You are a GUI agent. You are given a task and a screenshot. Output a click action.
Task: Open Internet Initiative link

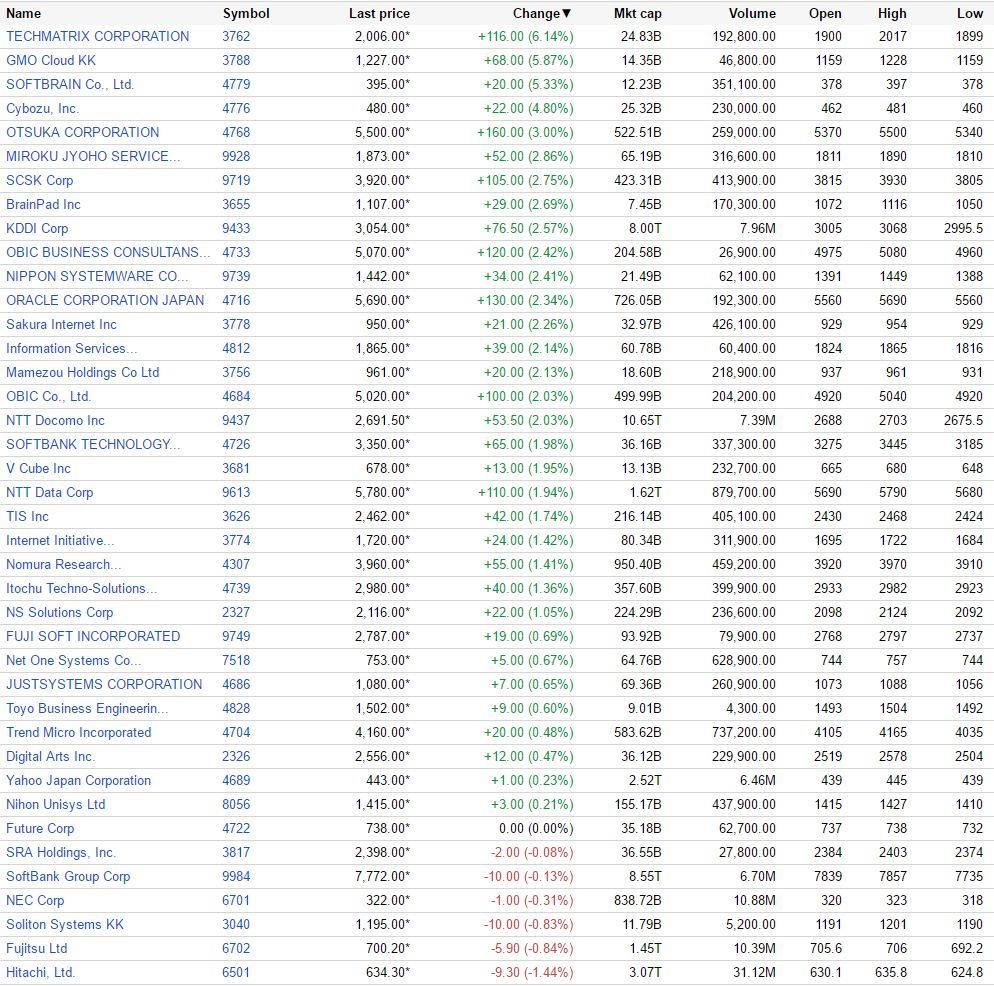click(x=60, y=541)
